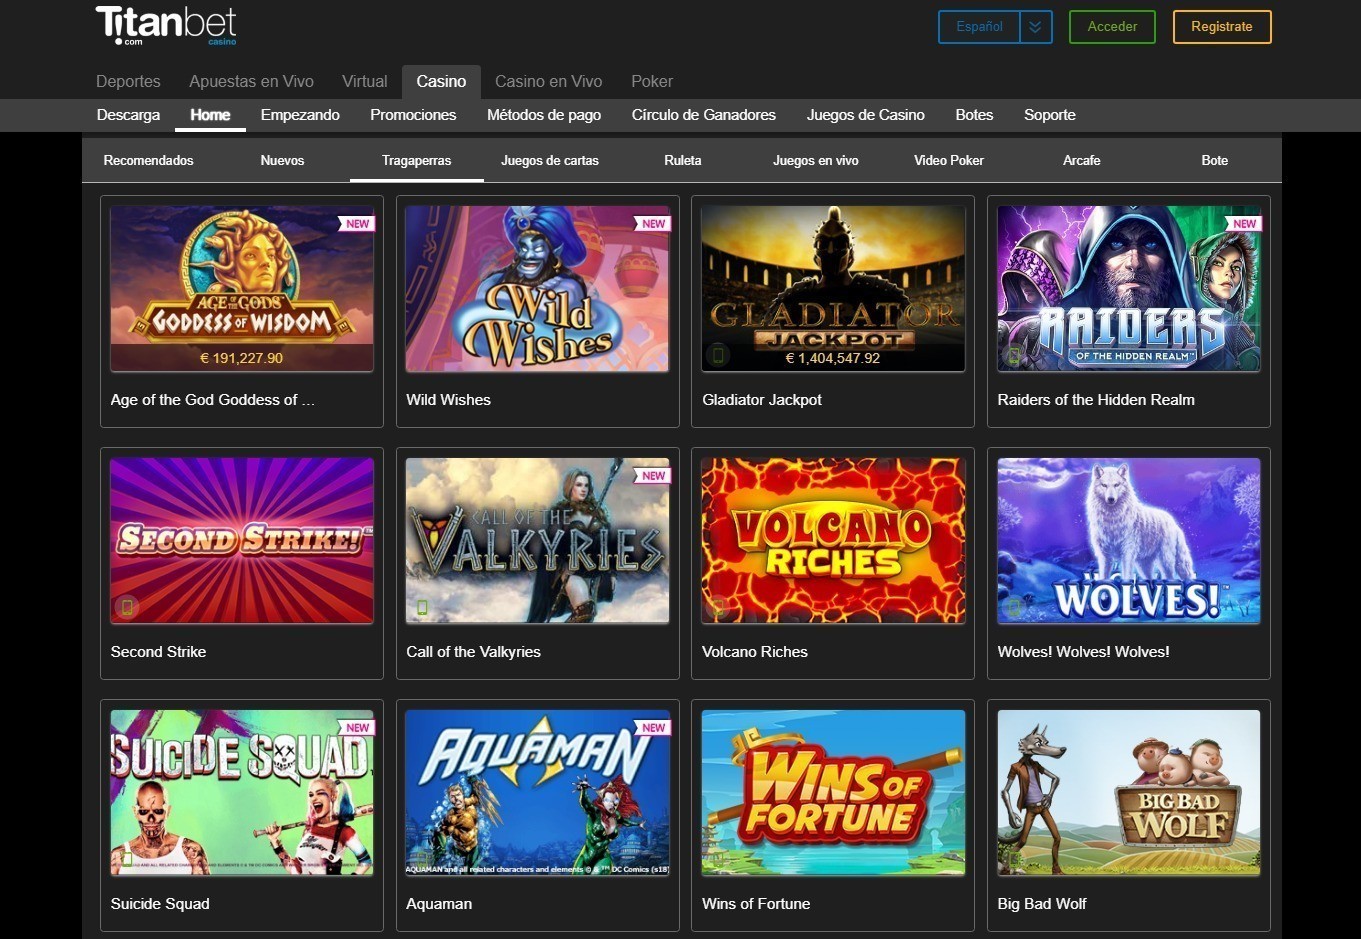Click the Second Strike title text

pos(158,652)
